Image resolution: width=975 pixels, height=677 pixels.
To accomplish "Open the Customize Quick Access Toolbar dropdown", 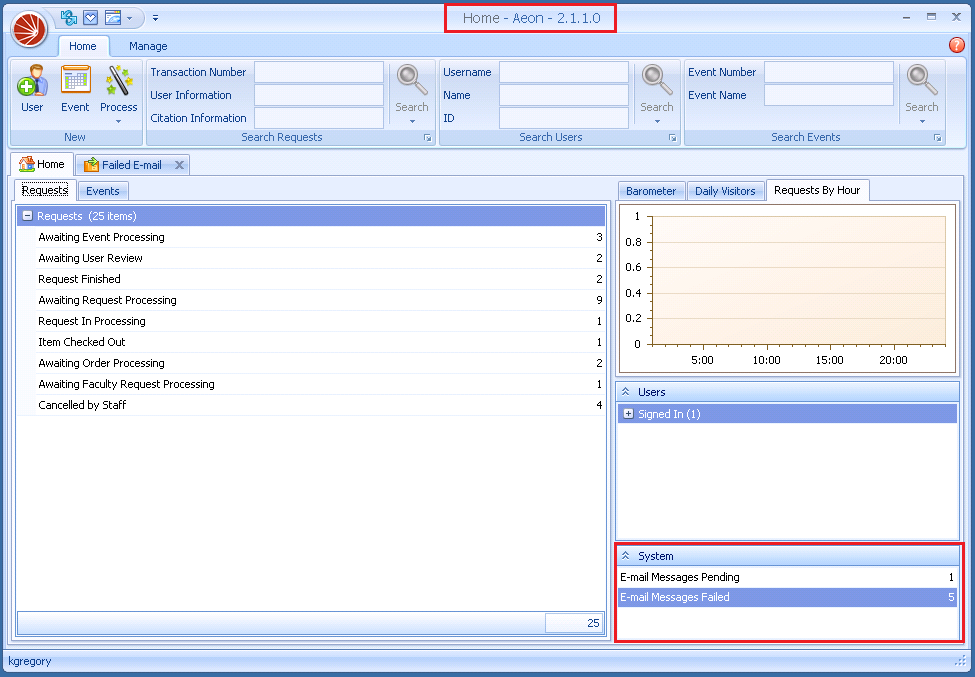I will pos(156,18).
